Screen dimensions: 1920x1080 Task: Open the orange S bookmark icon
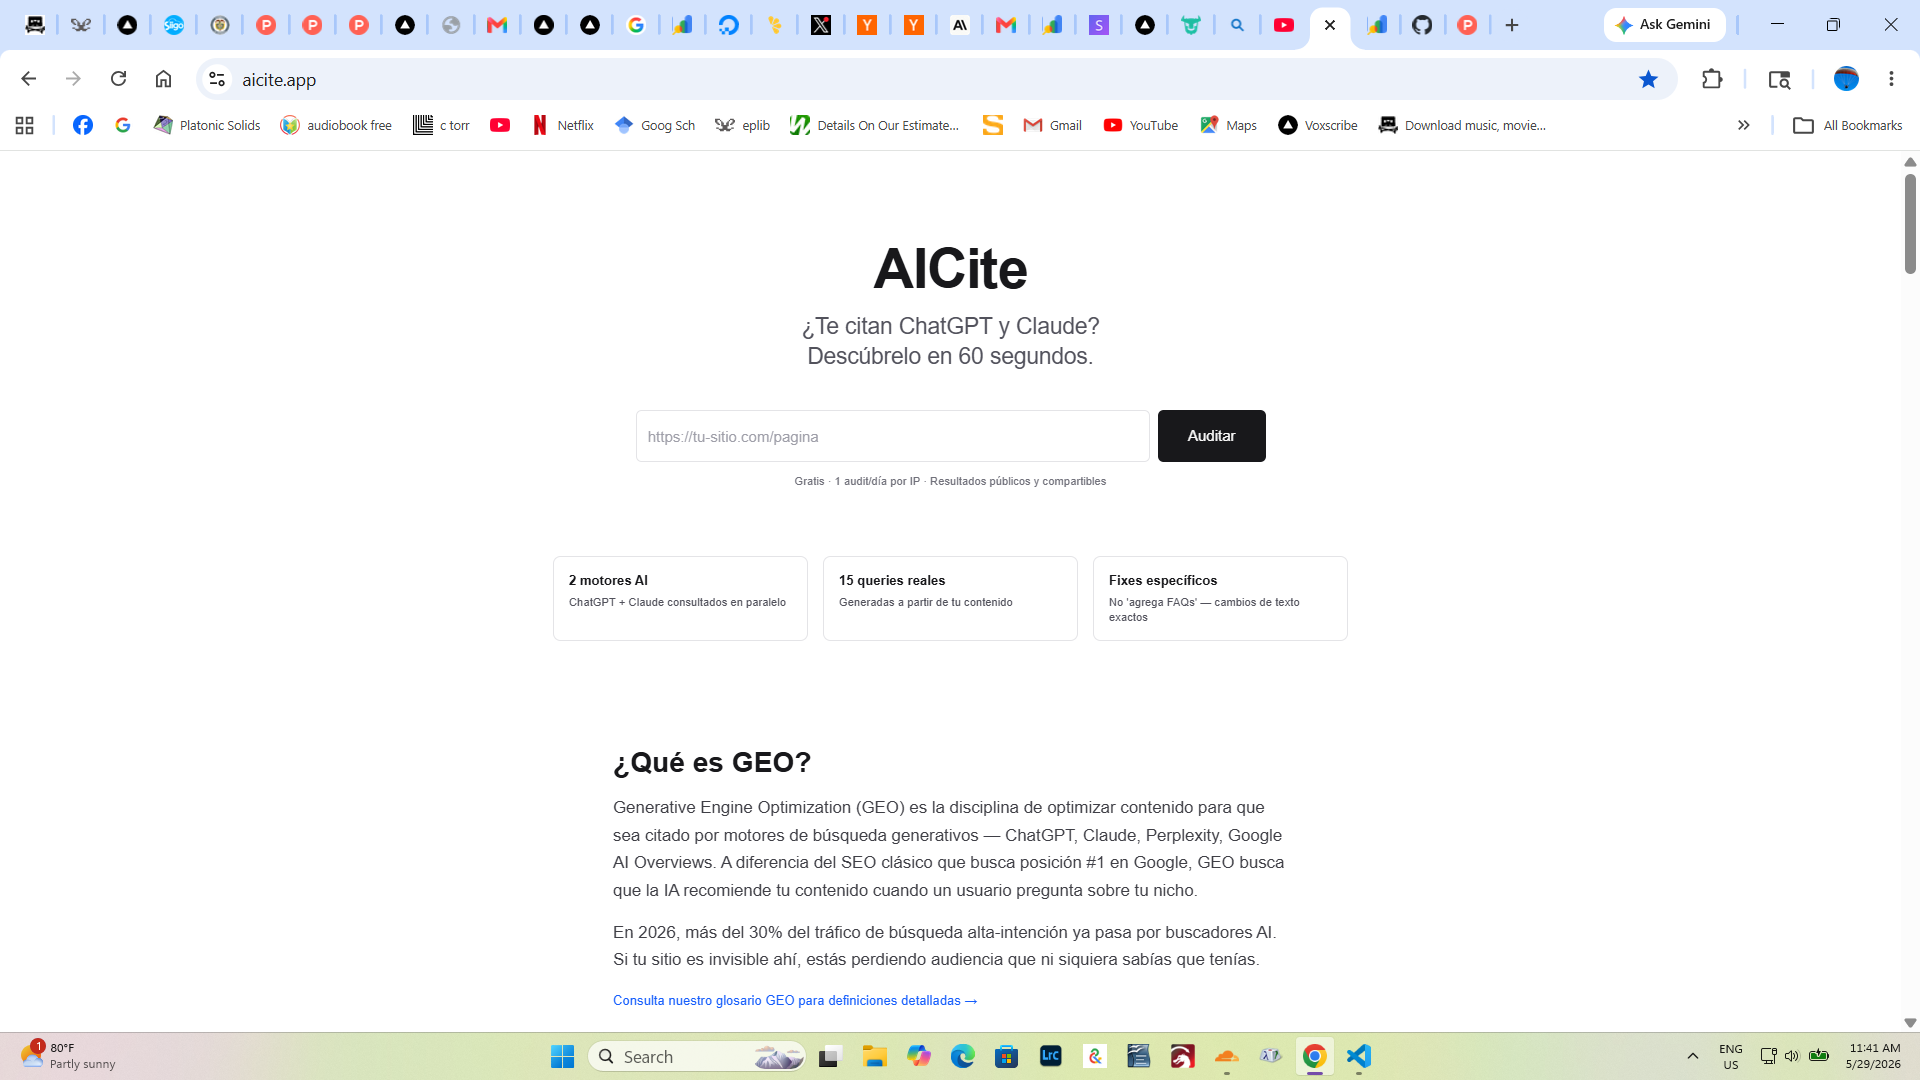click(x=992, y=125)
